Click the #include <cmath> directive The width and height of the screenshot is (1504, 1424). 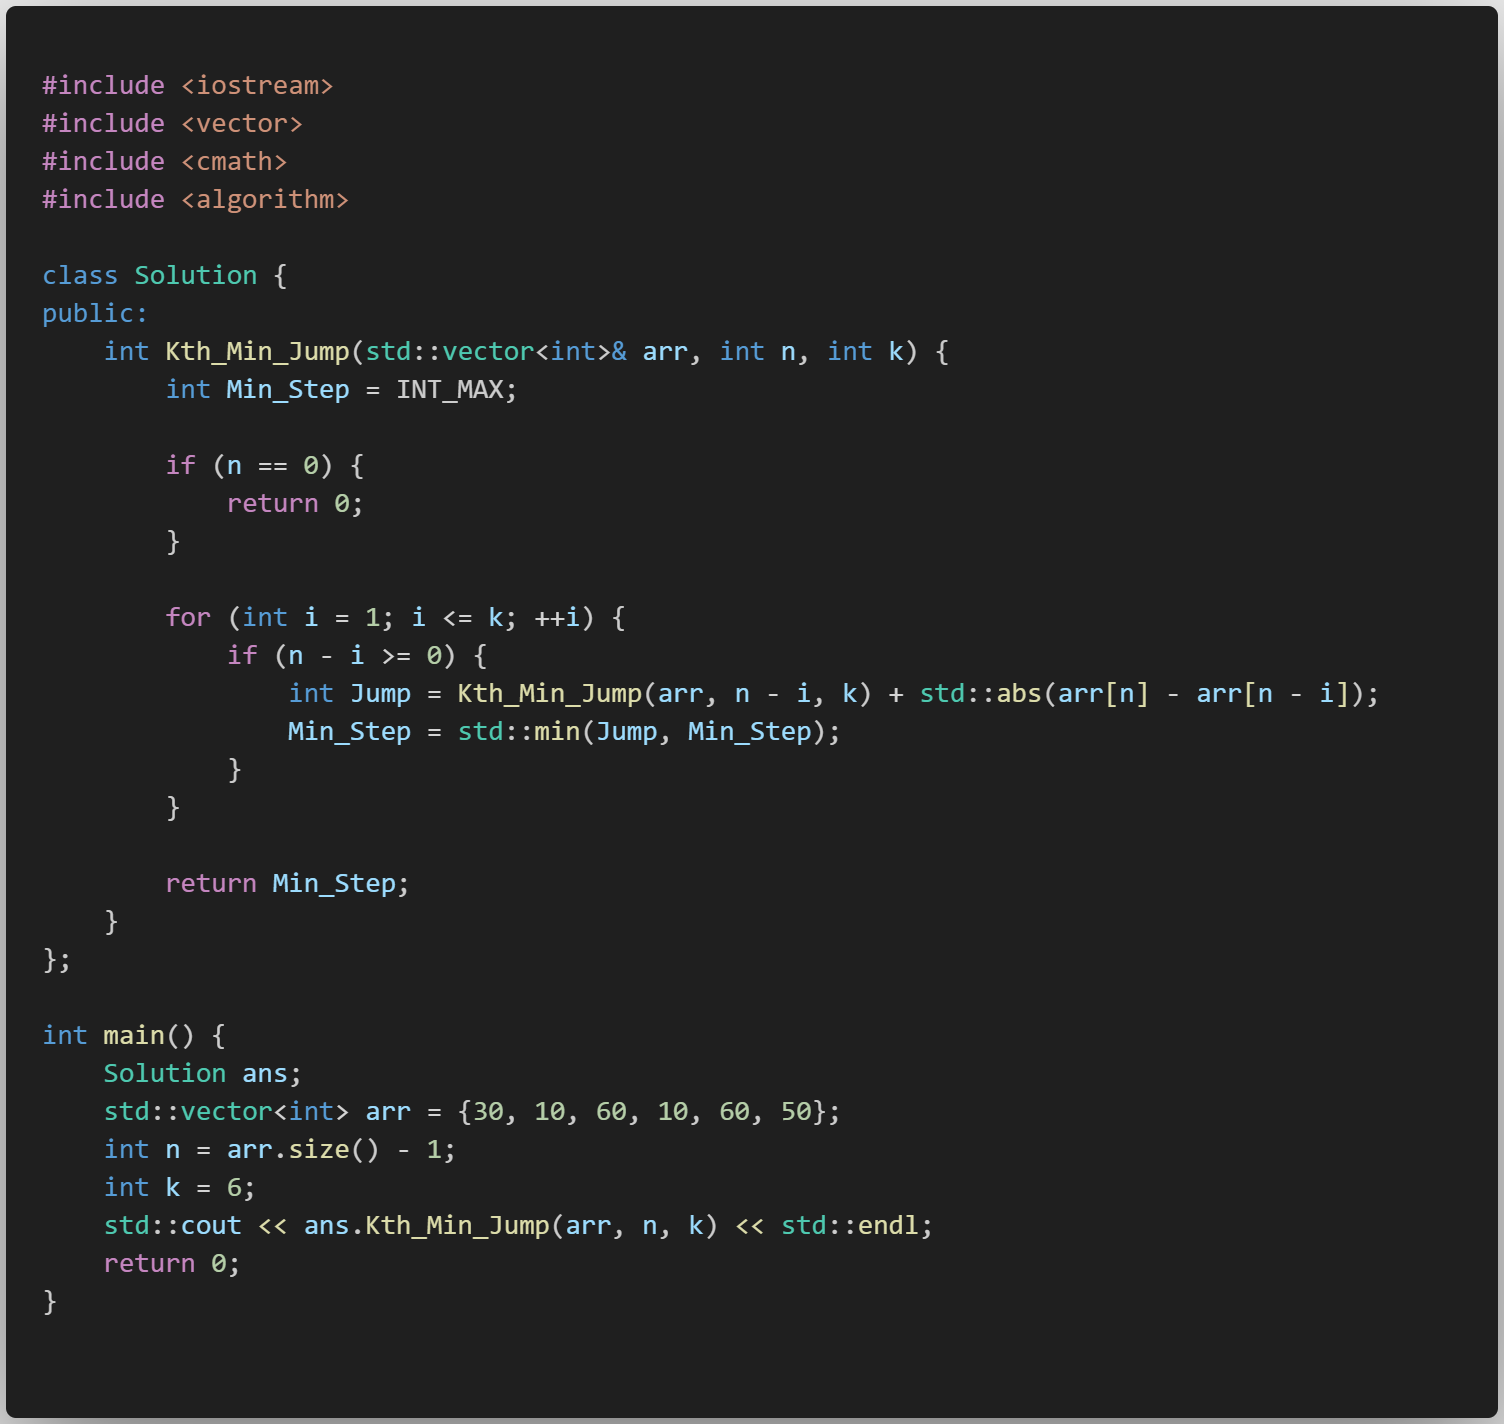(164, 161)
